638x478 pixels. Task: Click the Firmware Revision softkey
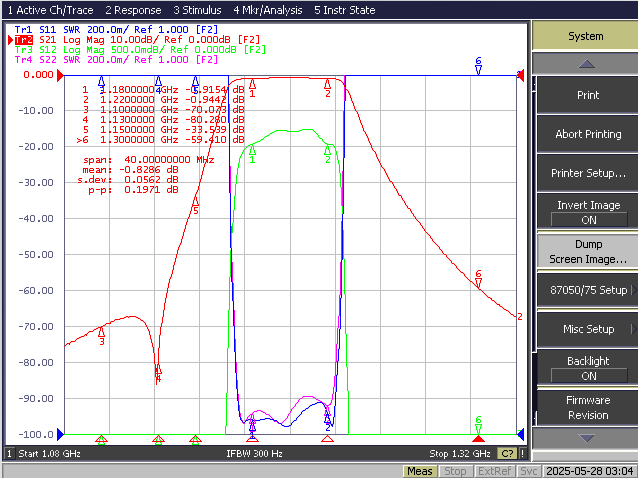click(x=588, y=407)
